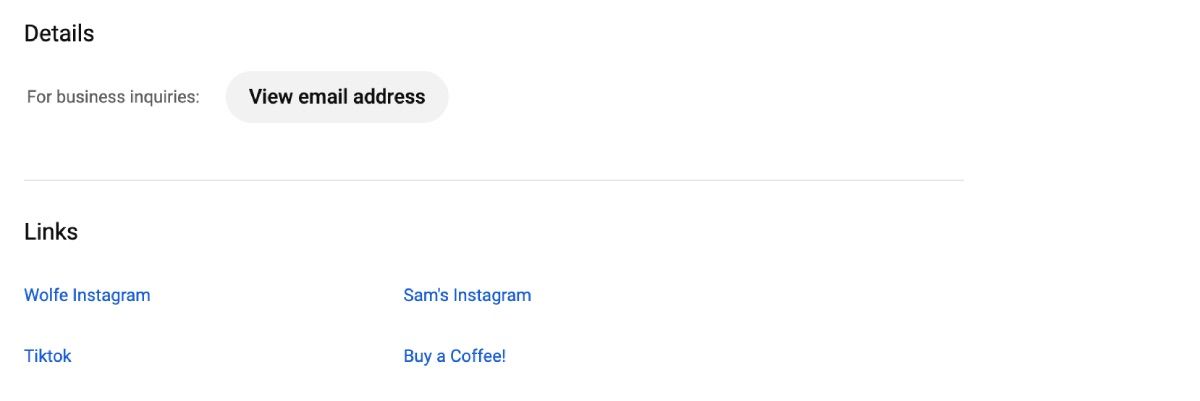The height and width of the screenshot is (401, 1200).
Task: Open the Wolfe Instagram link
Action: [87, 295]
